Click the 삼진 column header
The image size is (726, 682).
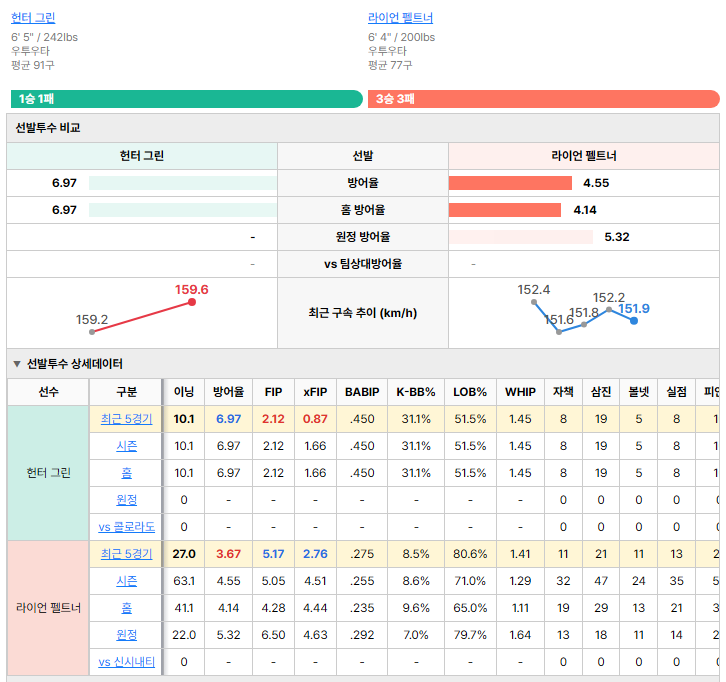[601, 392]
